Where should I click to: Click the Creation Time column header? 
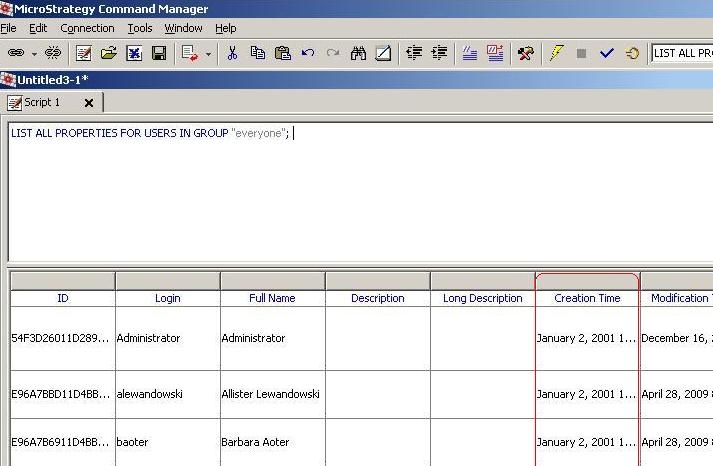pyautogui.click(x=587, y=298)
